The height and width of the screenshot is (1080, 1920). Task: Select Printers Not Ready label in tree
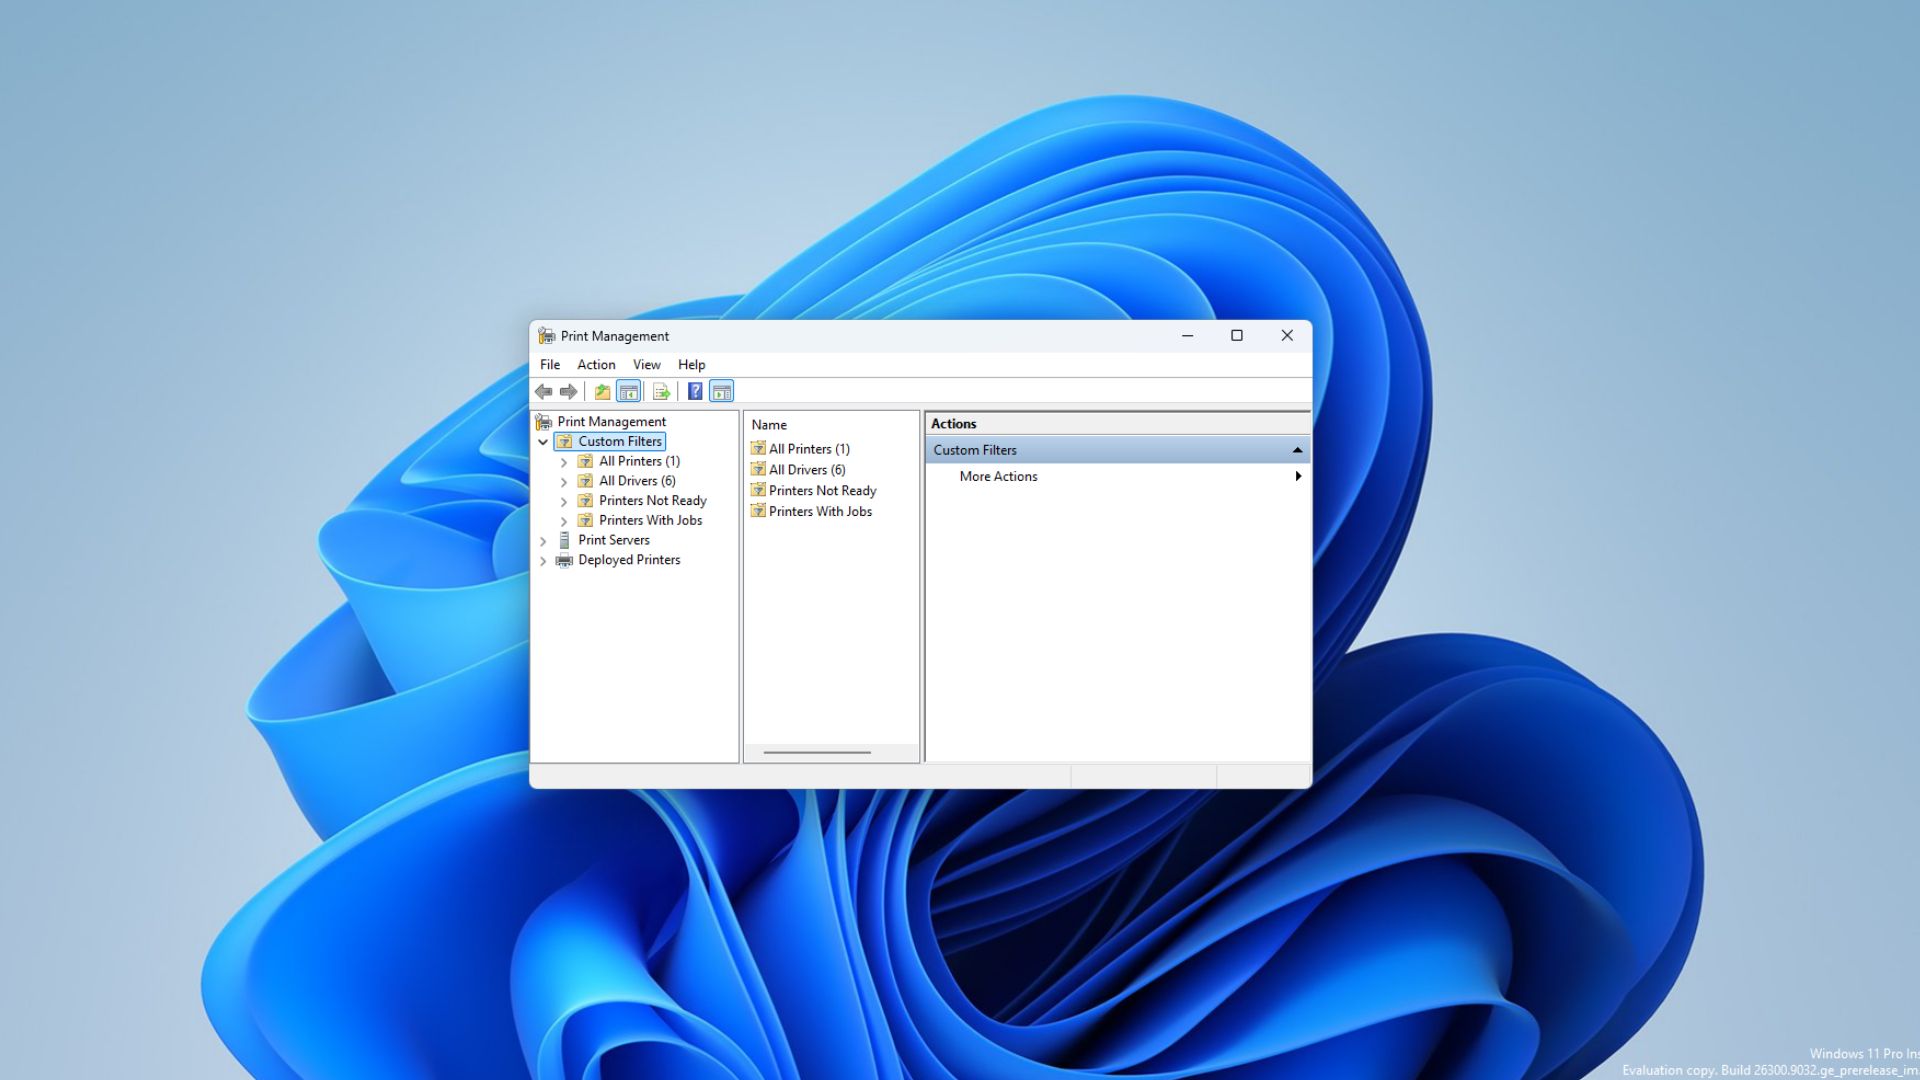tap(652, 501)
